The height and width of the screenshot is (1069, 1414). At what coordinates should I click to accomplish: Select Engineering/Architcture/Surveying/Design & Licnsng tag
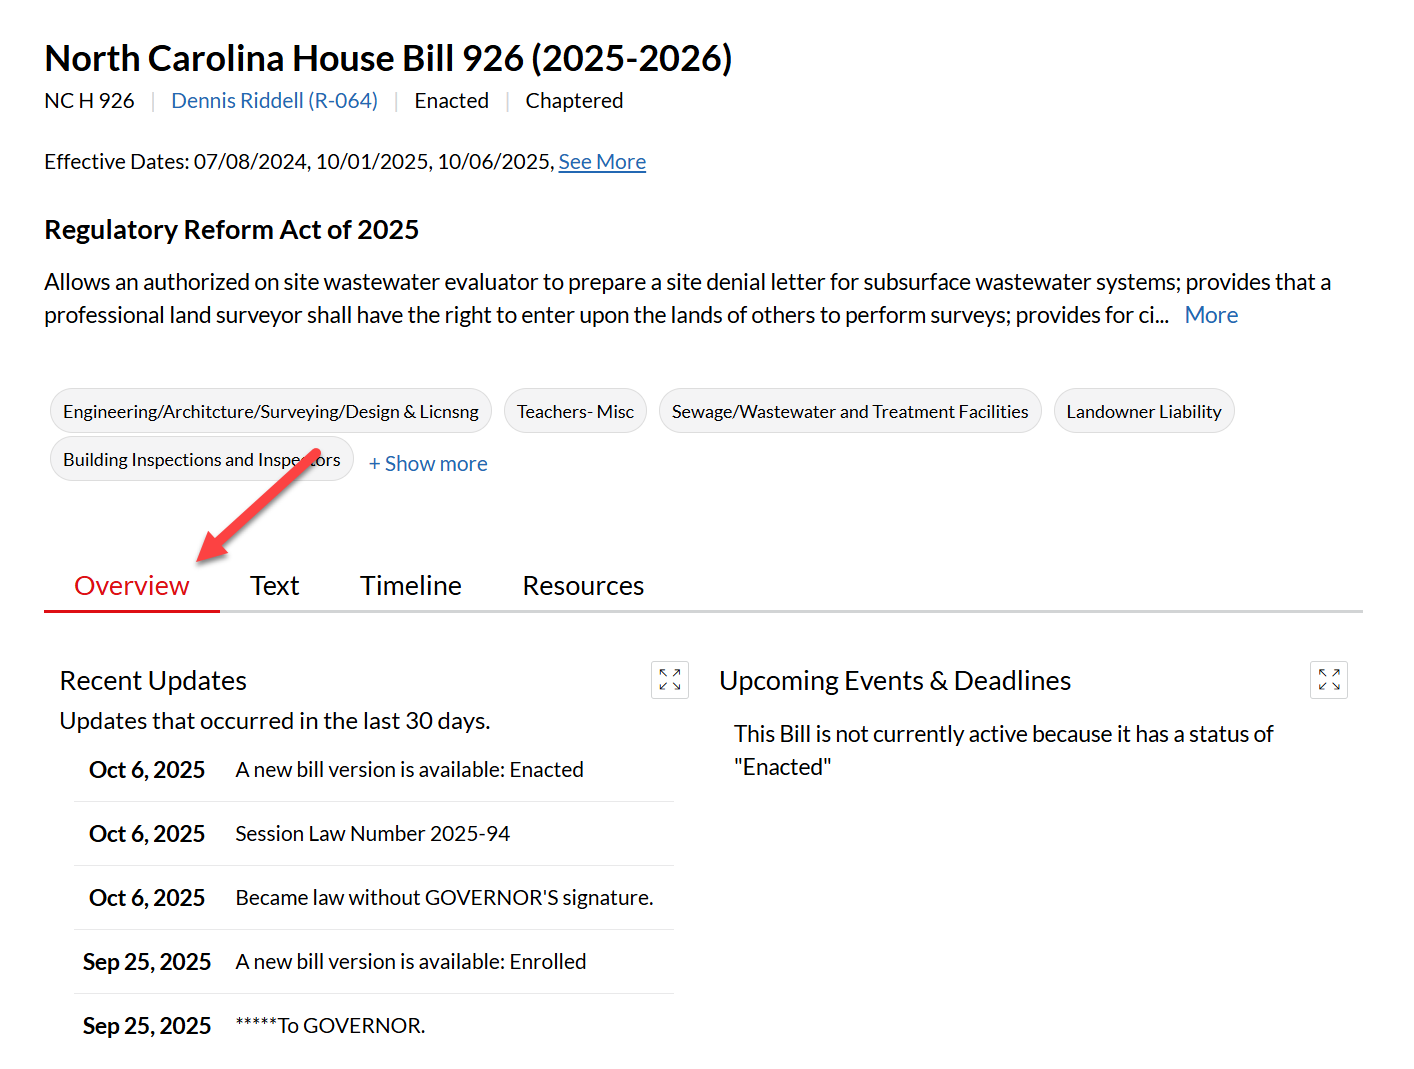270,412
